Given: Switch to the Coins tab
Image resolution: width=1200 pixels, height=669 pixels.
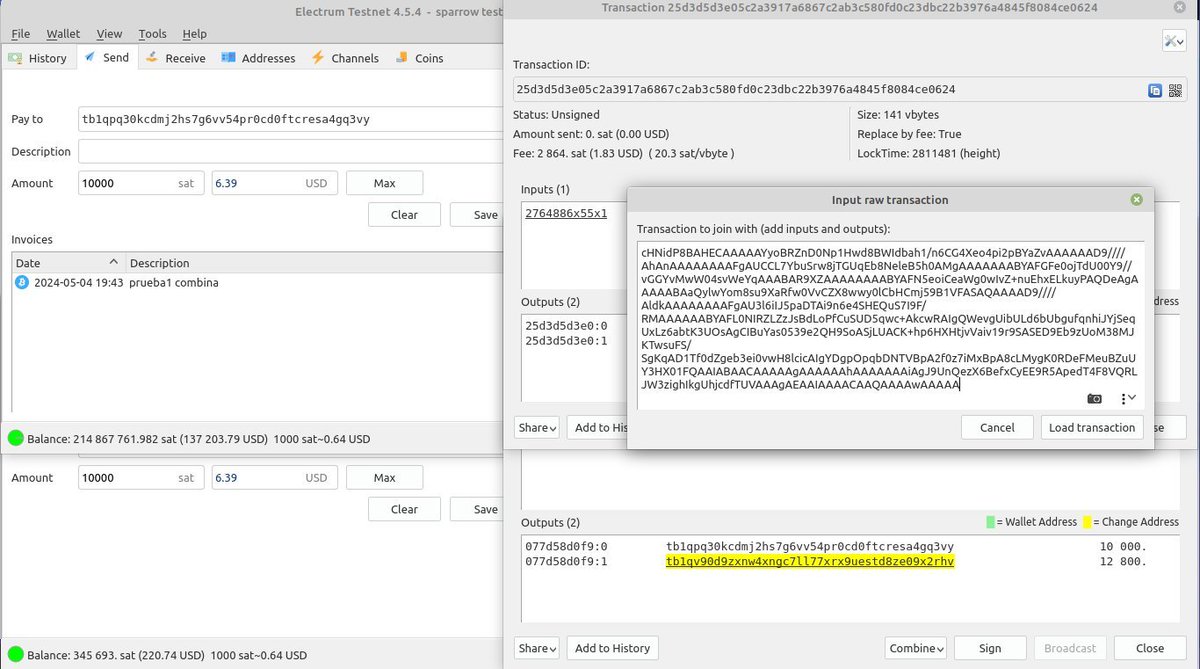Looking at the screenshot, I should (x=419, y=58).
